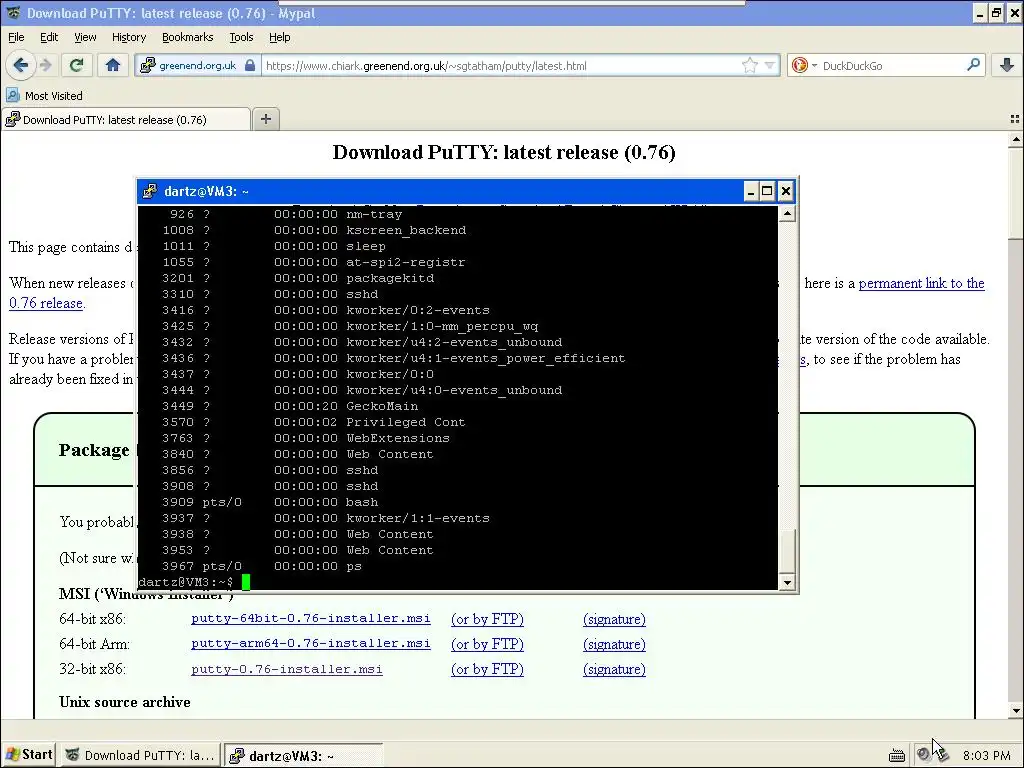
Task: Click the greenend.org.uk site identity icon
Action: tap(148, 65)
